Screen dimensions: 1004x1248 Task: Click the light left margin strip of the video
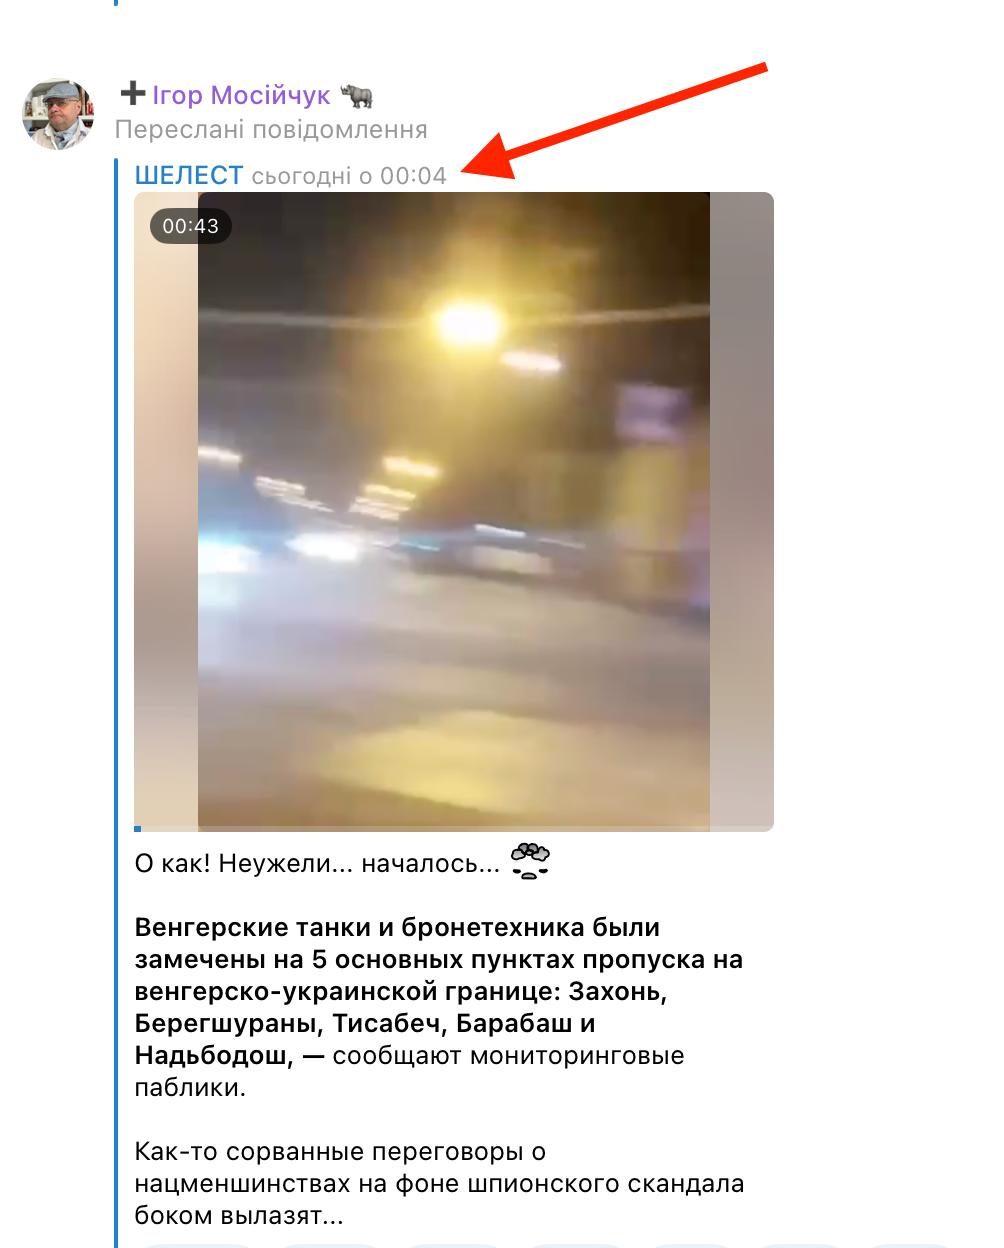click(x=166, y=511)
